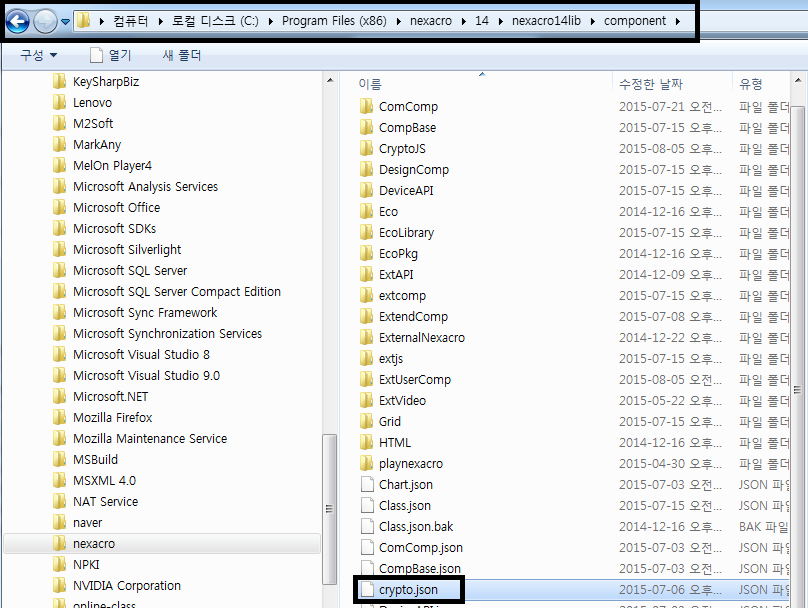Select NVIDIA Corporation folder in tree

click(127, 586)
